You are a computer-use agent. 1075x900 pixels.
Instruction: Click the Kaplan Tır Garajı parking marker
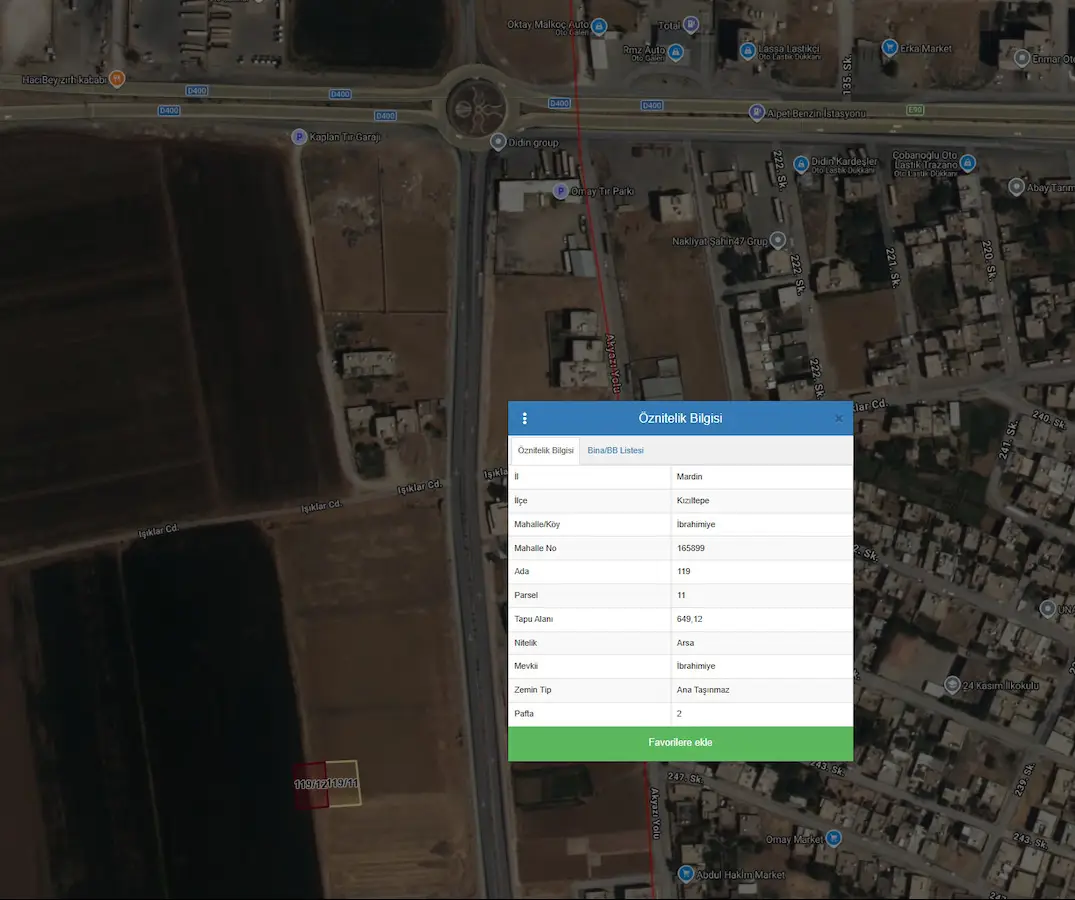pos(299,136)
